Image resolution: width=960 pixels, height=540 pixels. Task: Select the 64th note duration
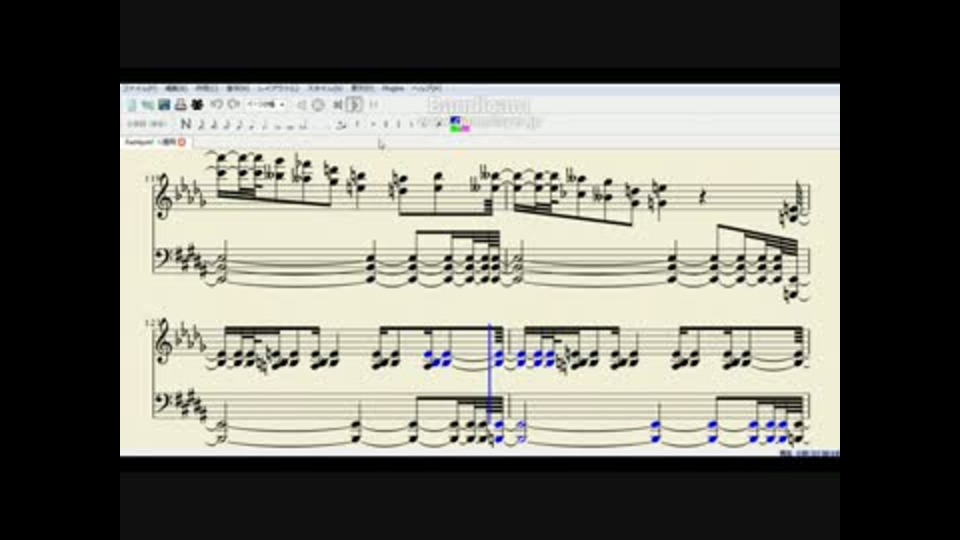pyautogui.click(x=201, y=124)
